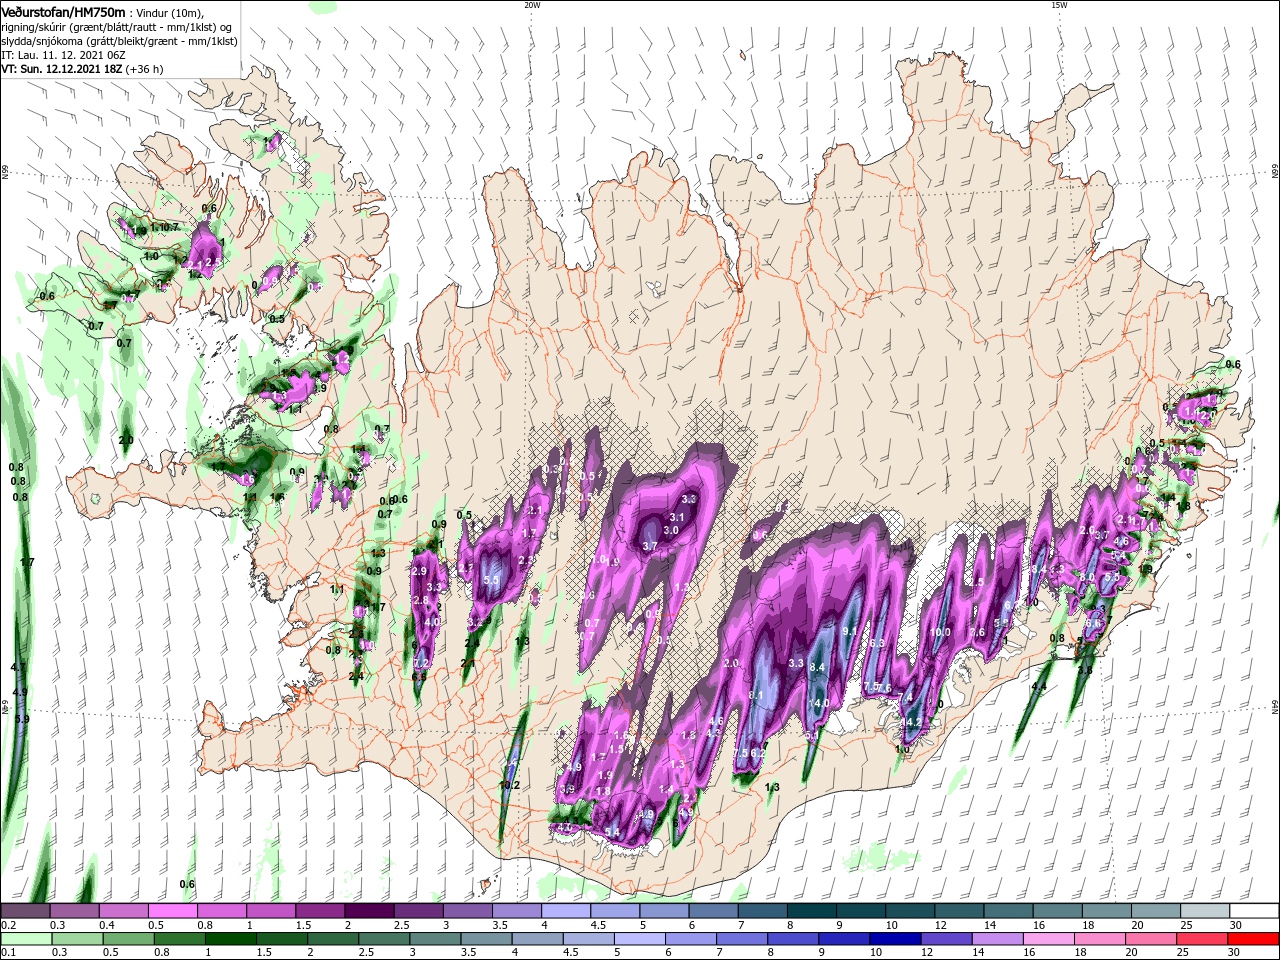Click top legend swatch between 25 and 30
This screenshot has width=1280, height=960.
[1205, 911]
